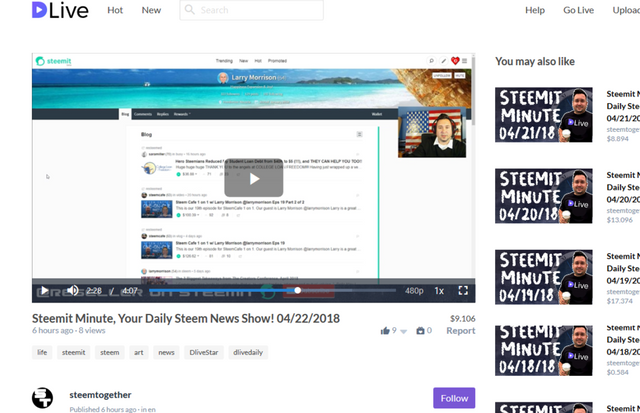Open the New page
Image resolution: width=640 pixels, height=413 pixels.
[x=151, y=10]
